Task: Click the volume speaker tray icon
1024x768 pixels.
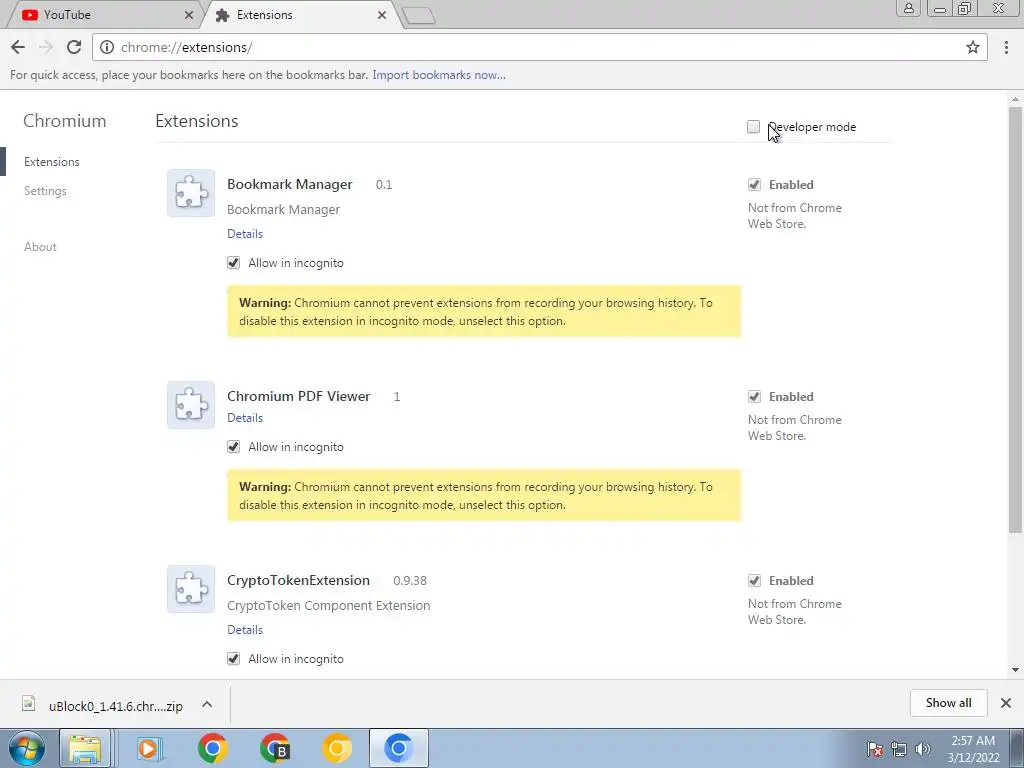Action: (x=923, y=749)
